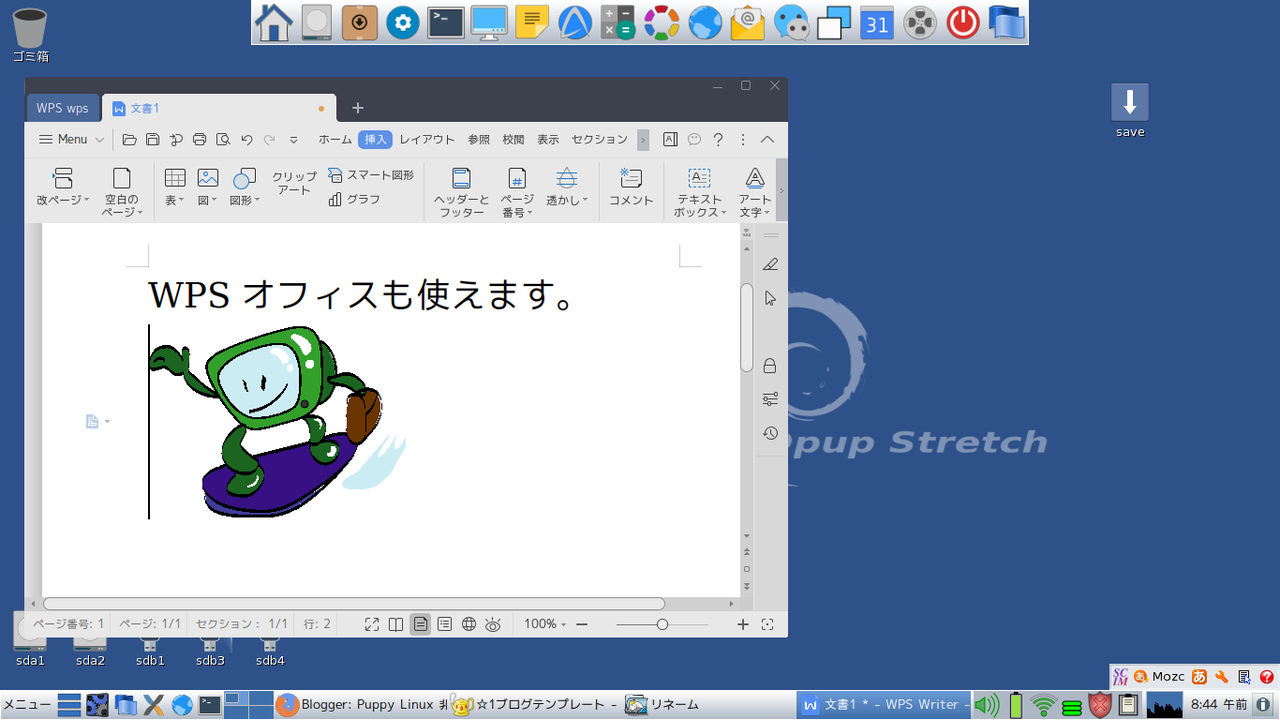1280x720 pixels.
Task: Open a new tab with plus button
Action: pyautogui.click(x=357, y=108)
